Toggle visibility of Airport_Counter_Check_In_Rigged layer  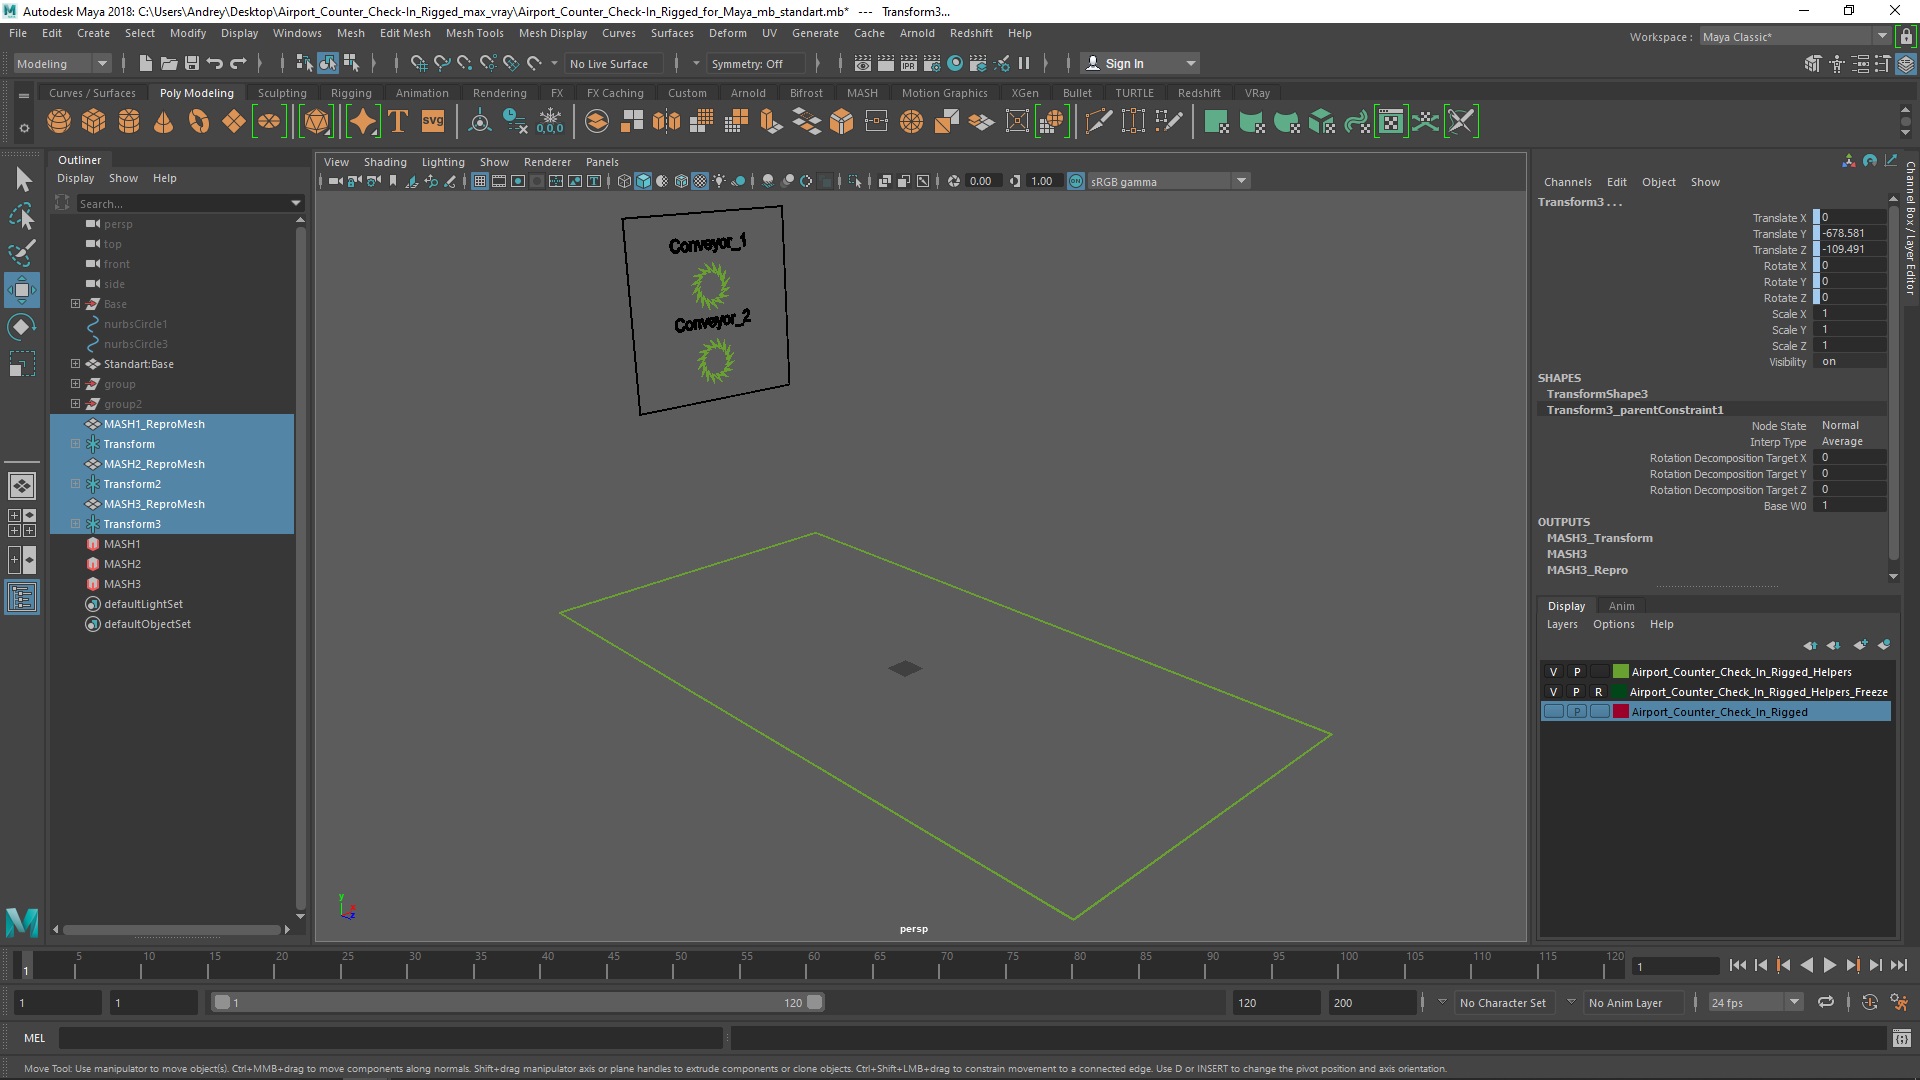pyautogui.click(x=1553, y=711)
